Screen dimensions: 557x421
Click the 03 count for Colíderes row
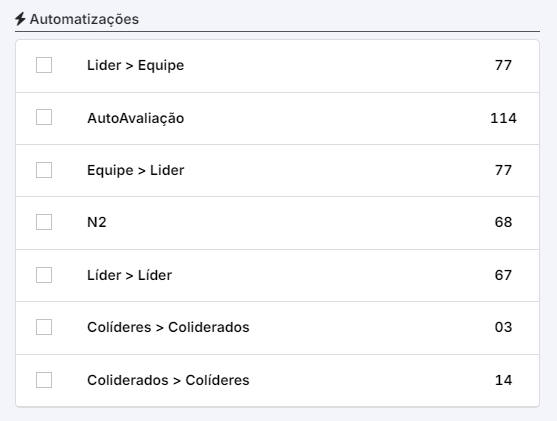503,327
